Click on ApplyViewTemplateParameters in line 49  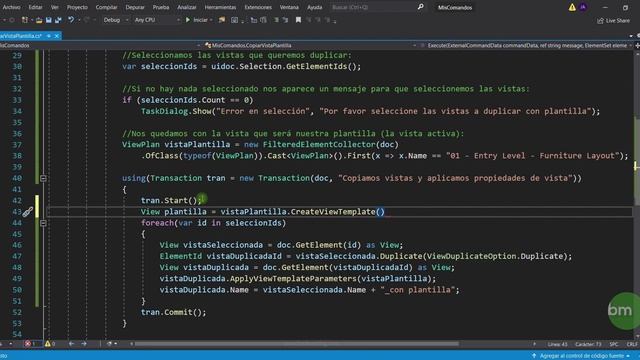click(x=293, y=279)
